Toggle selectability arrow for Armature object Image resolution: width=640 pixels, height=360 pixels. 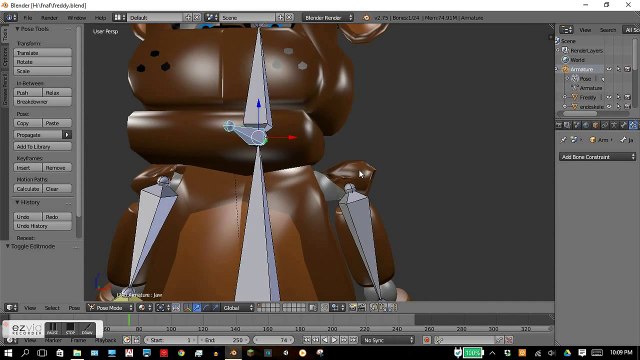(x=618, y=69)
